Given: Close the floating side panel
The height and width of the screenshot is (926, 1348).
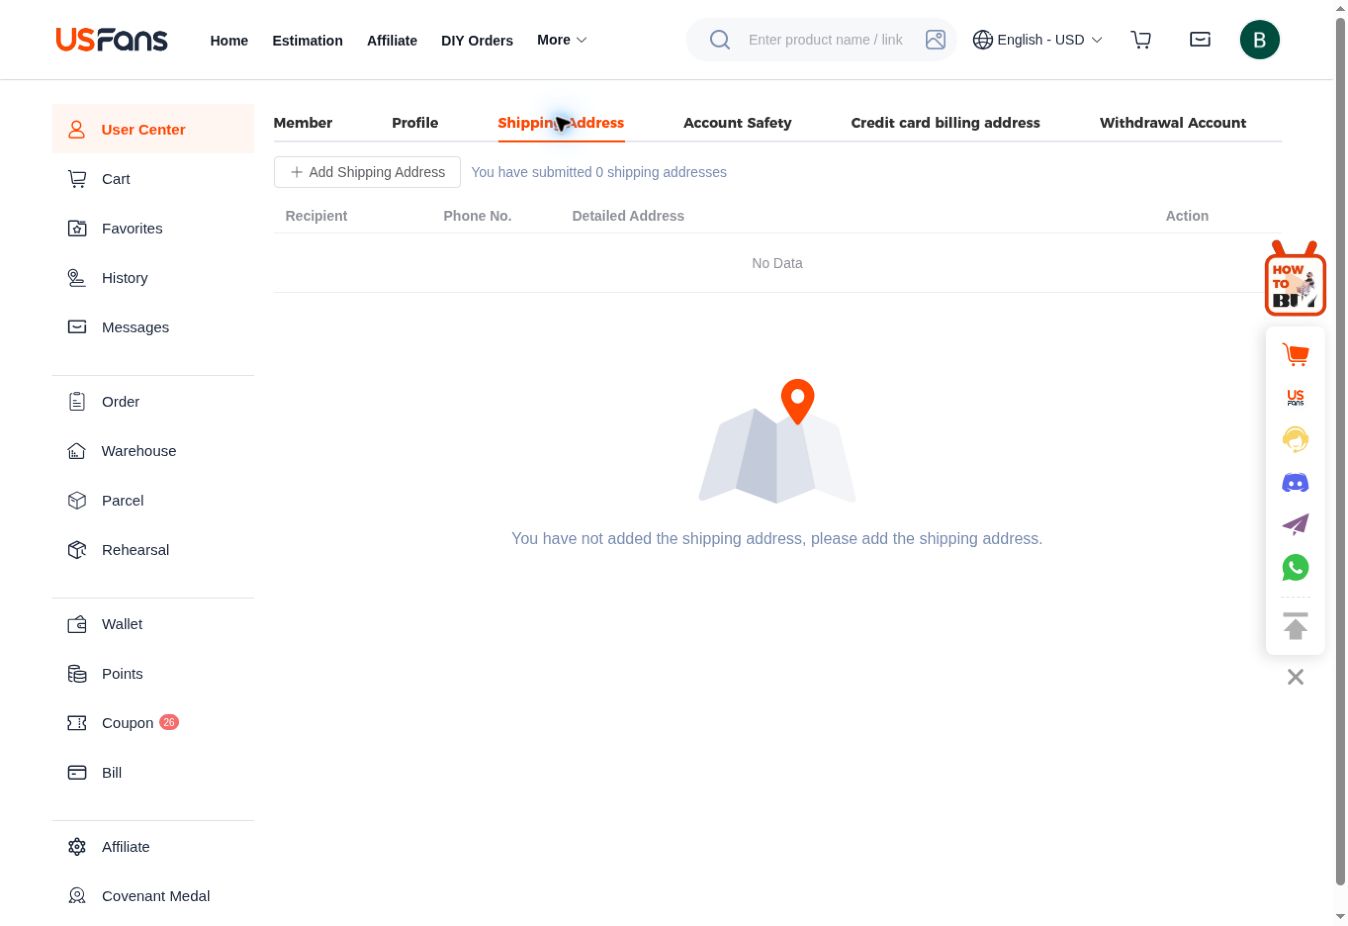Looking at the screenshot, I should coord(1295,677).
